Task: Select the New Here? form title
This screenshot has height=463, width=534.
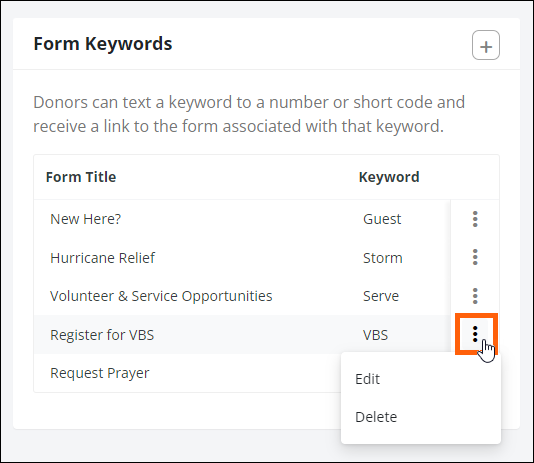Action: (85, 219)
